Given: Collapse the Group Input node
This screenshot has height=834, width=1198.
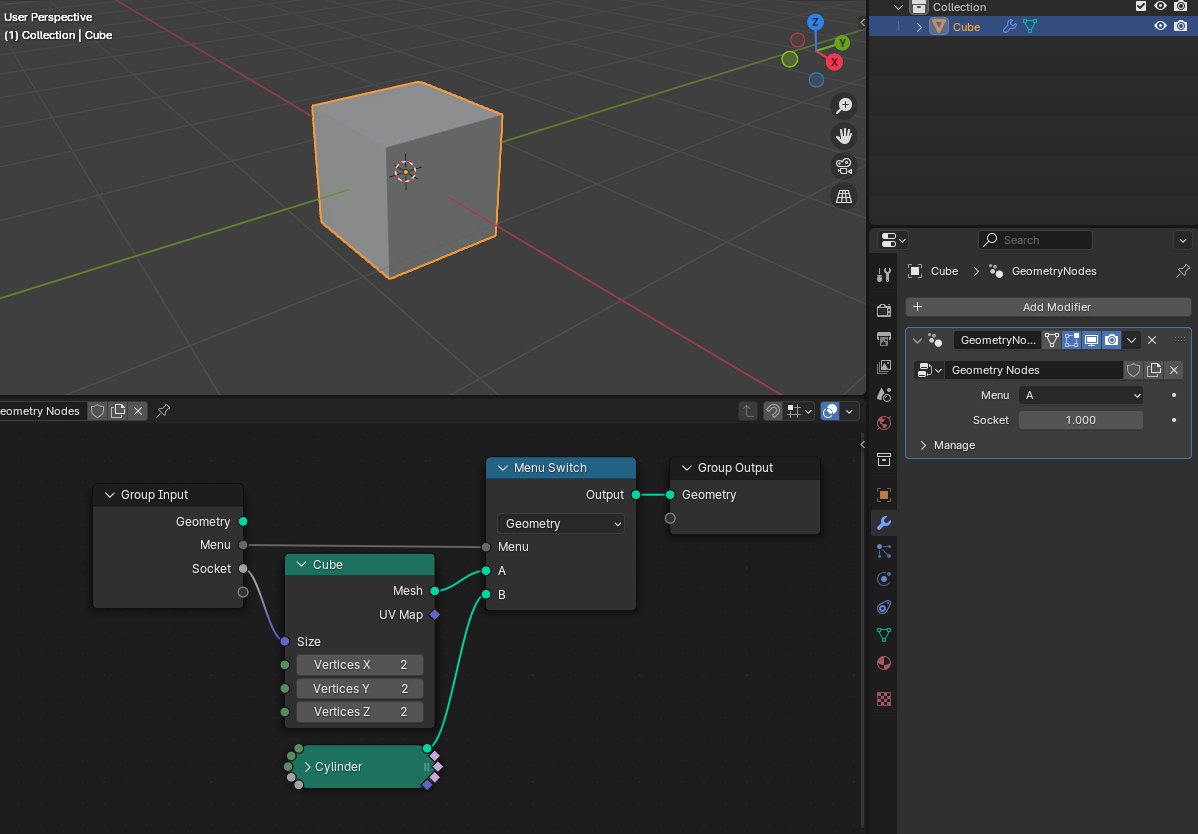Looking at the screenshot, I should [110, 495].
